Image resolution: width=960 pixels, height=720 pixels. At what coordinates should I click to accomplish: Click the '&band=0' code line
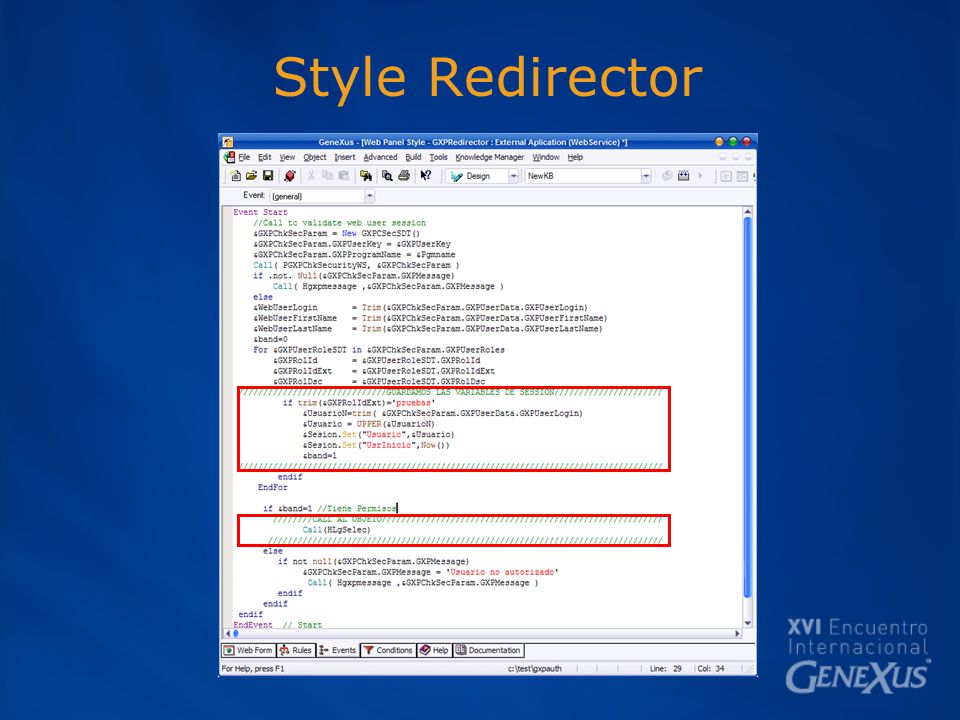[270, 339]
